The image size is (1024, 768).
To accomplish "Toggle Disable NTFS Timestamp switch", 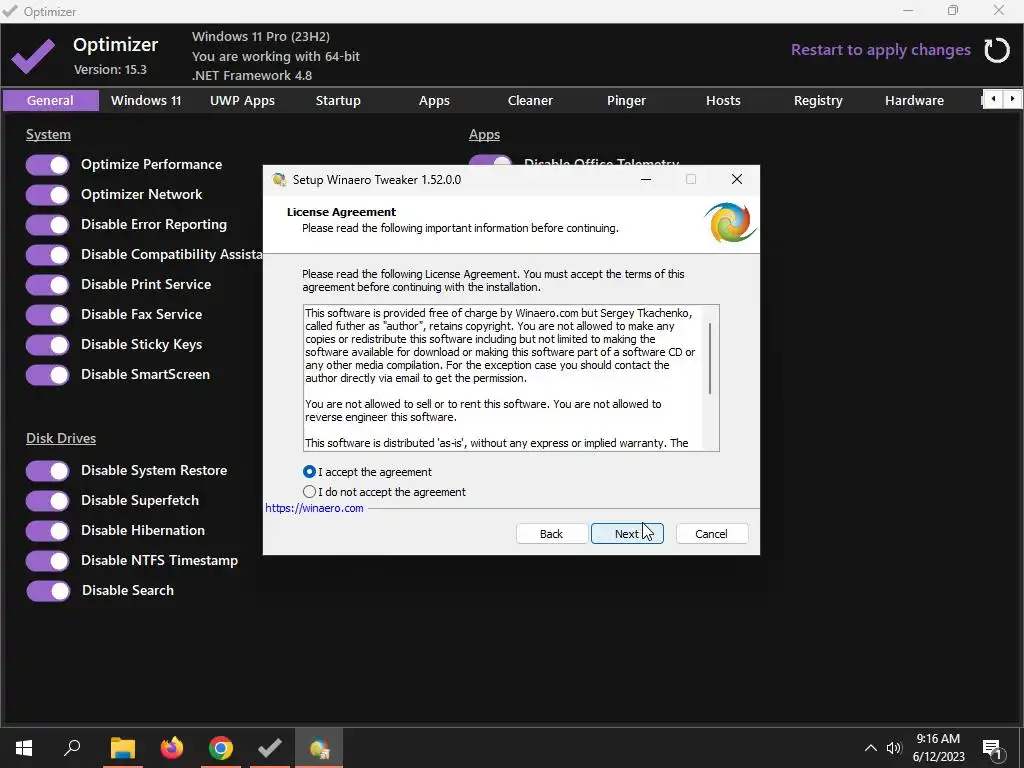I will (47, 561).
